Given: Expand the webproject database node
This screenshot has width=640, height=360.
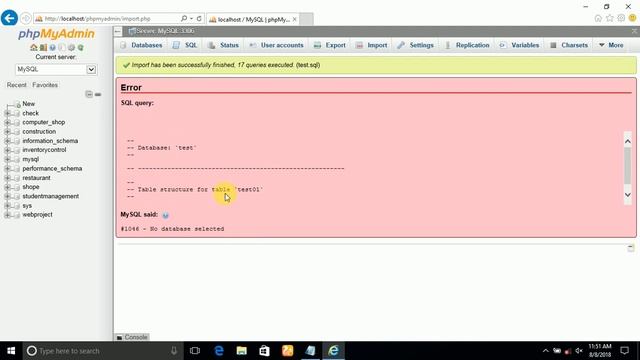Looking at the screenshot, I should click(7, 215).
